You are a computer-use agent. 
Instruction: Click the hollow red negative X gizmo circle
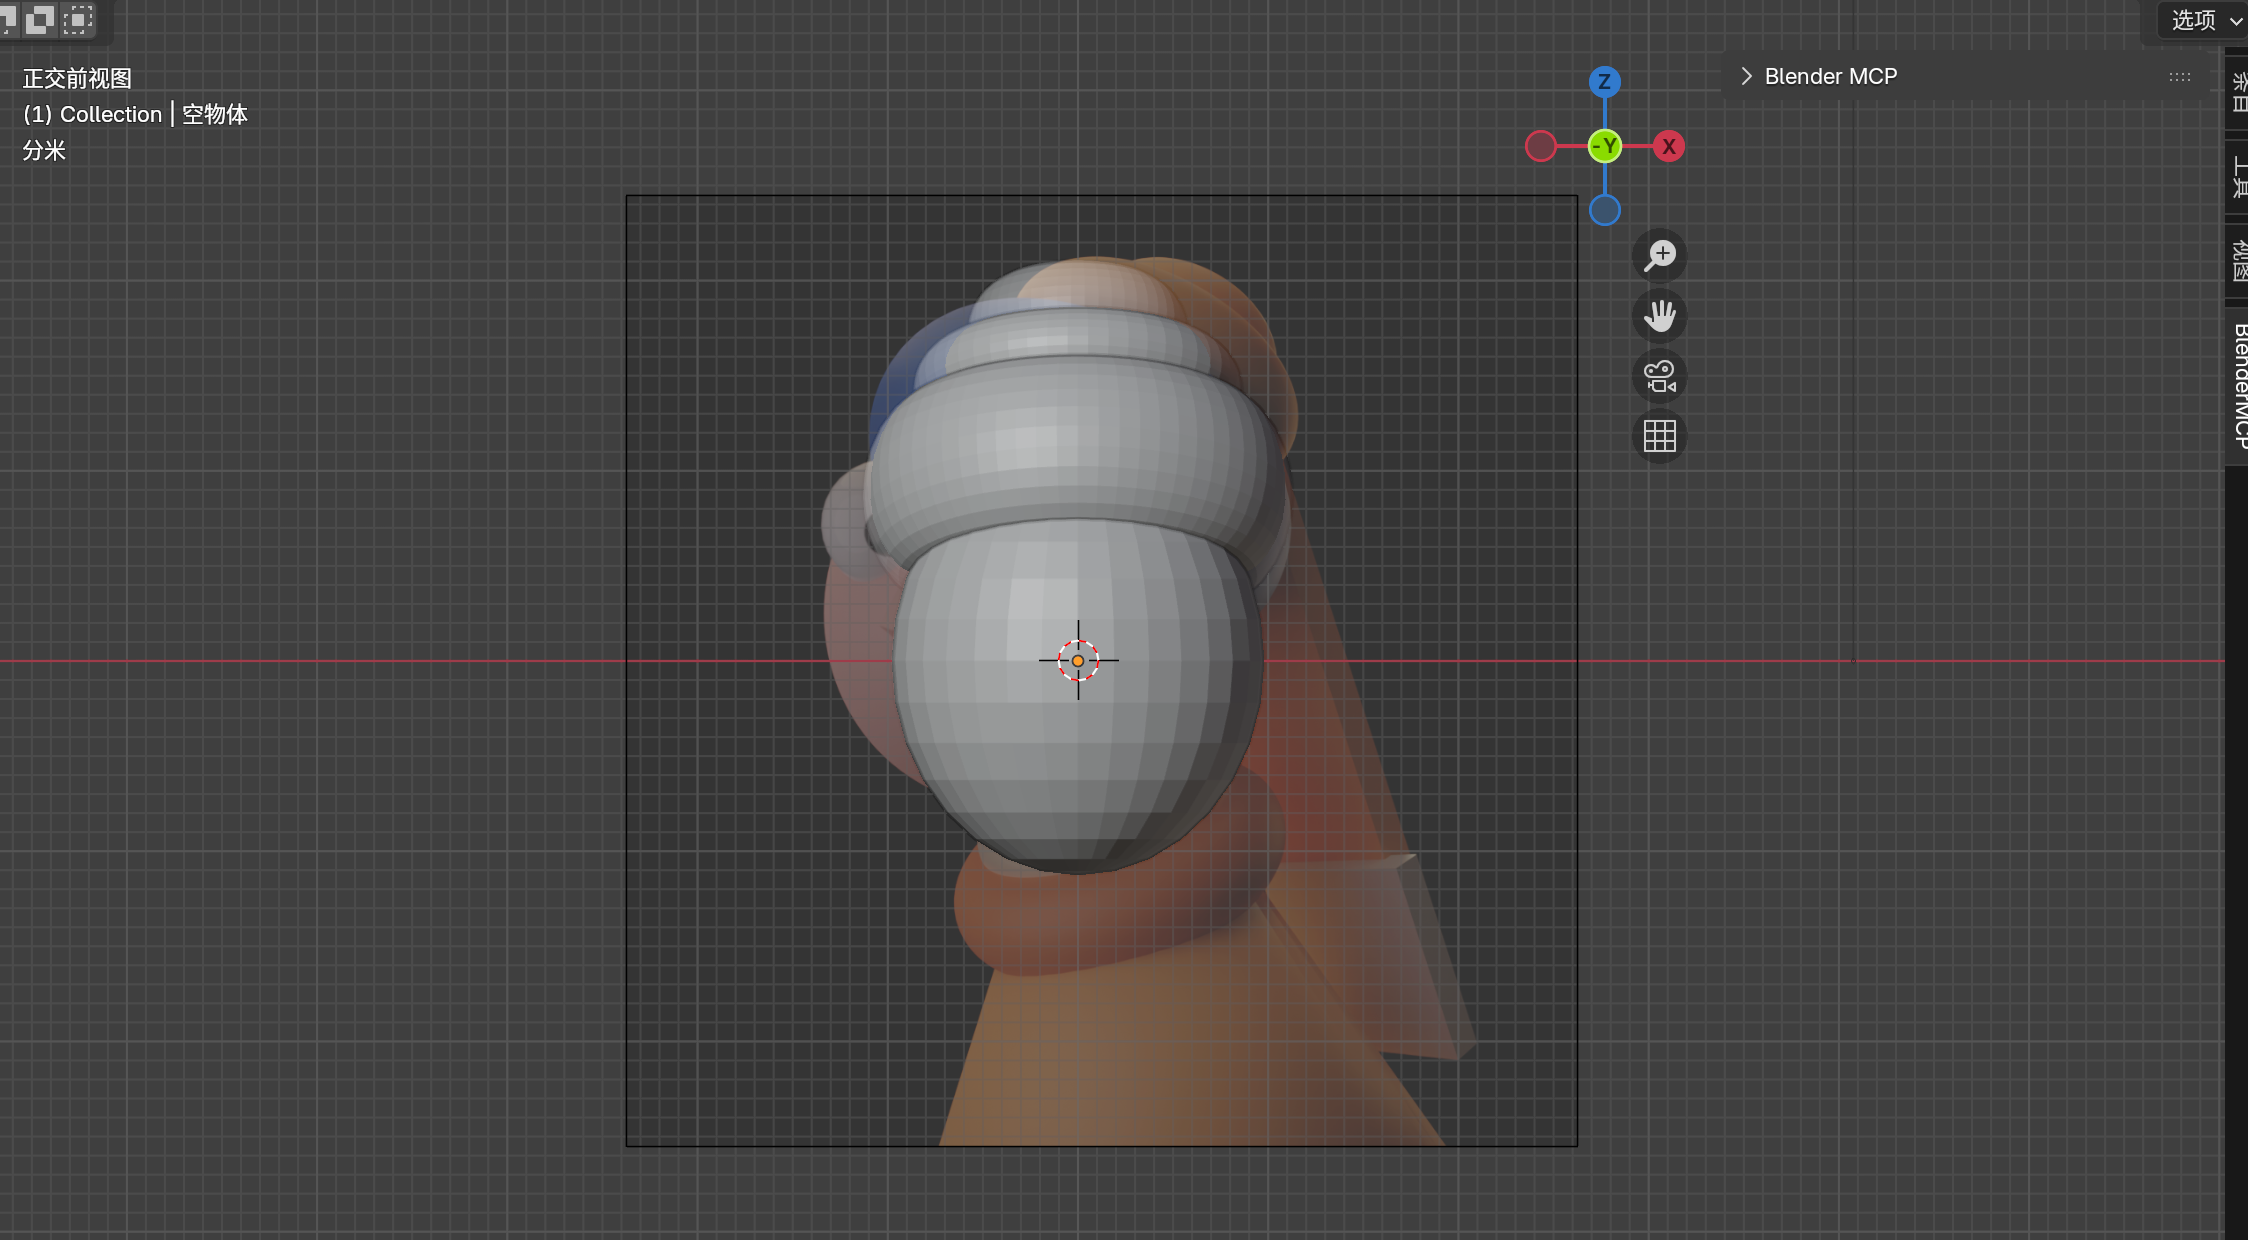(x=1540, y=146)
